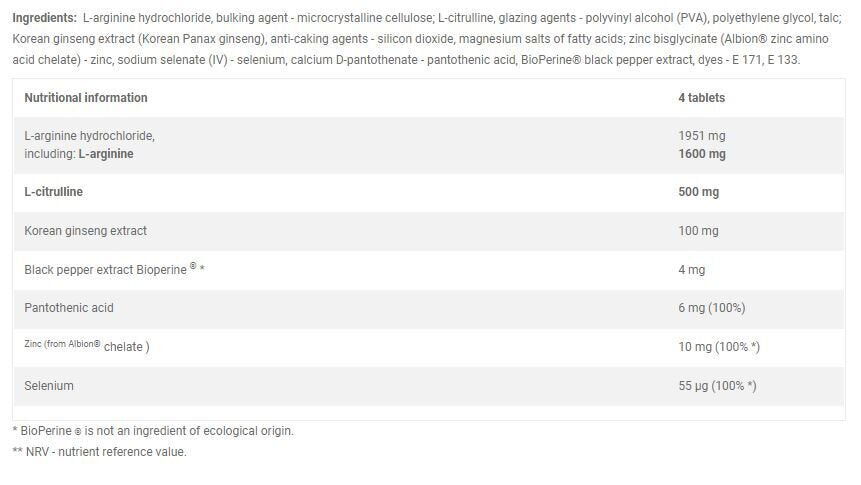Click the Nutritional information table header

coord(85,98)
